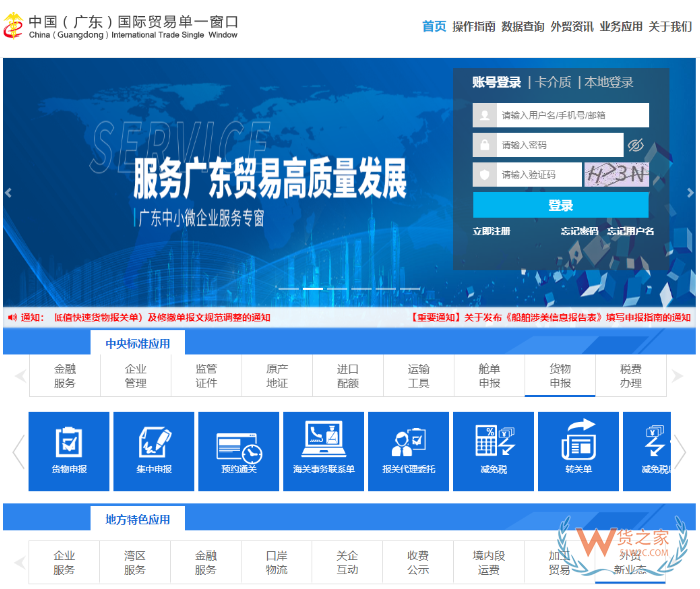Viewport: 700px width, 589px height.
Task: Click the 忘记密码 link
Action: [x=579, y=231]
